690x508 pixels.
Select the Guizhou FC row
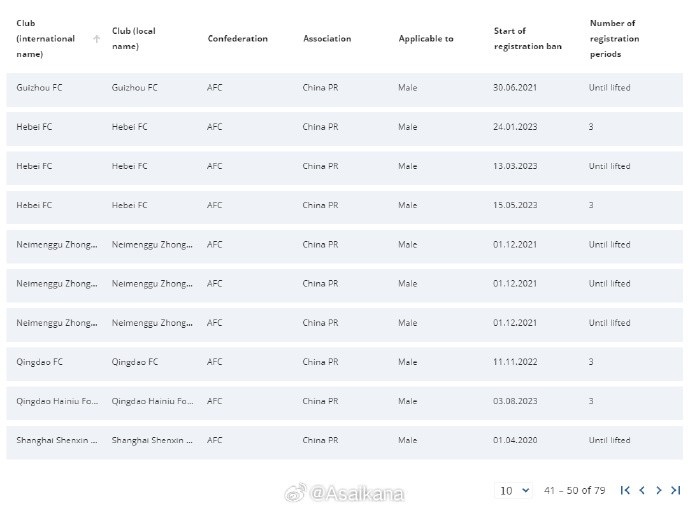[345, 90]
